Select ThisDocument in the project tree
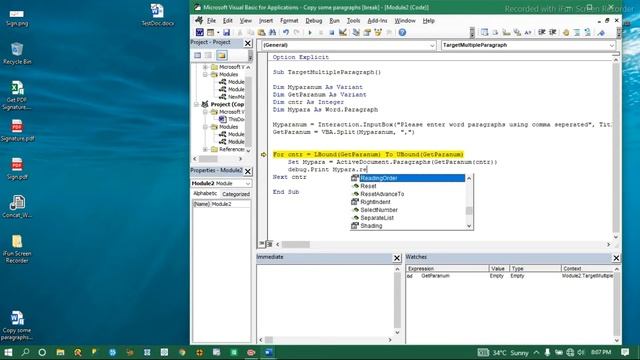 [x=232, y=119]
